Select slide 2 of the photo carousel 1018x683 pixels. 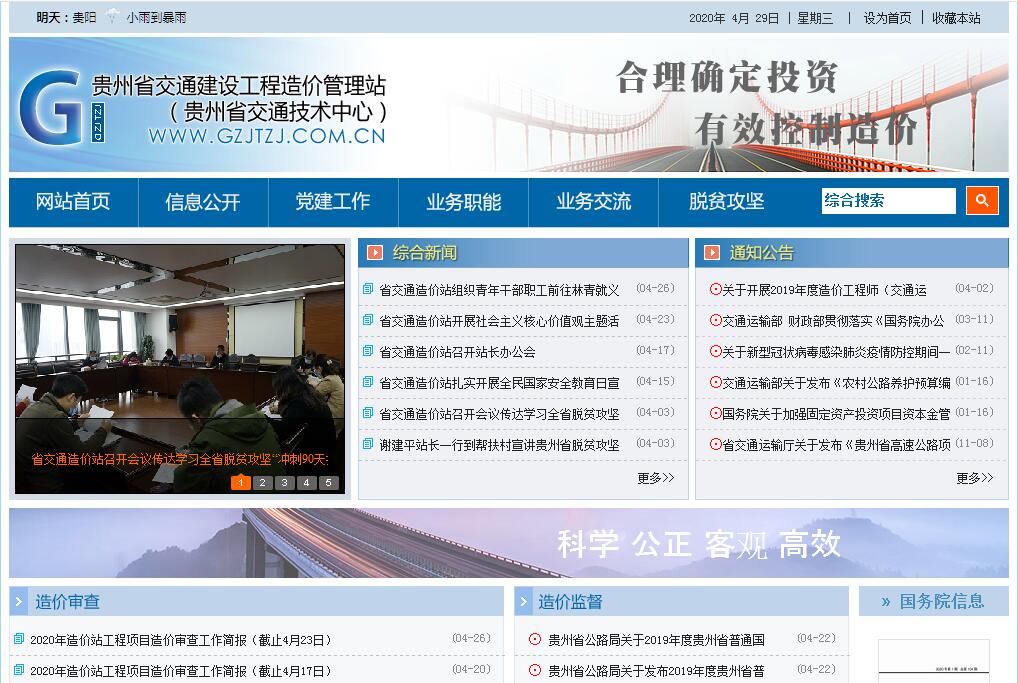(262, 482)
